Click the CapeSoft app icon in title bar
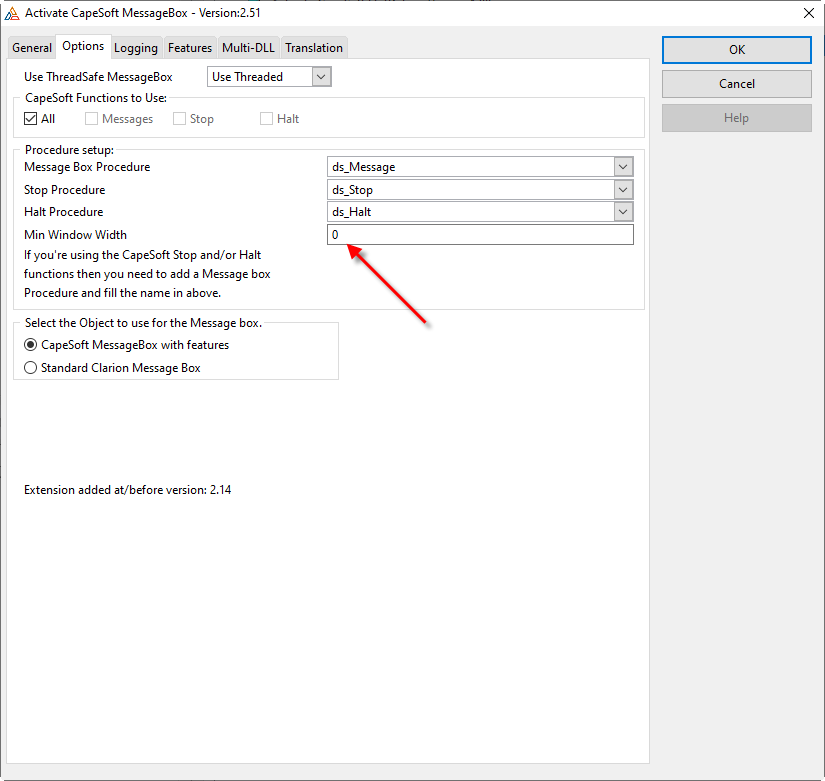Screen dimensions: 825x781 coord(12,12)
